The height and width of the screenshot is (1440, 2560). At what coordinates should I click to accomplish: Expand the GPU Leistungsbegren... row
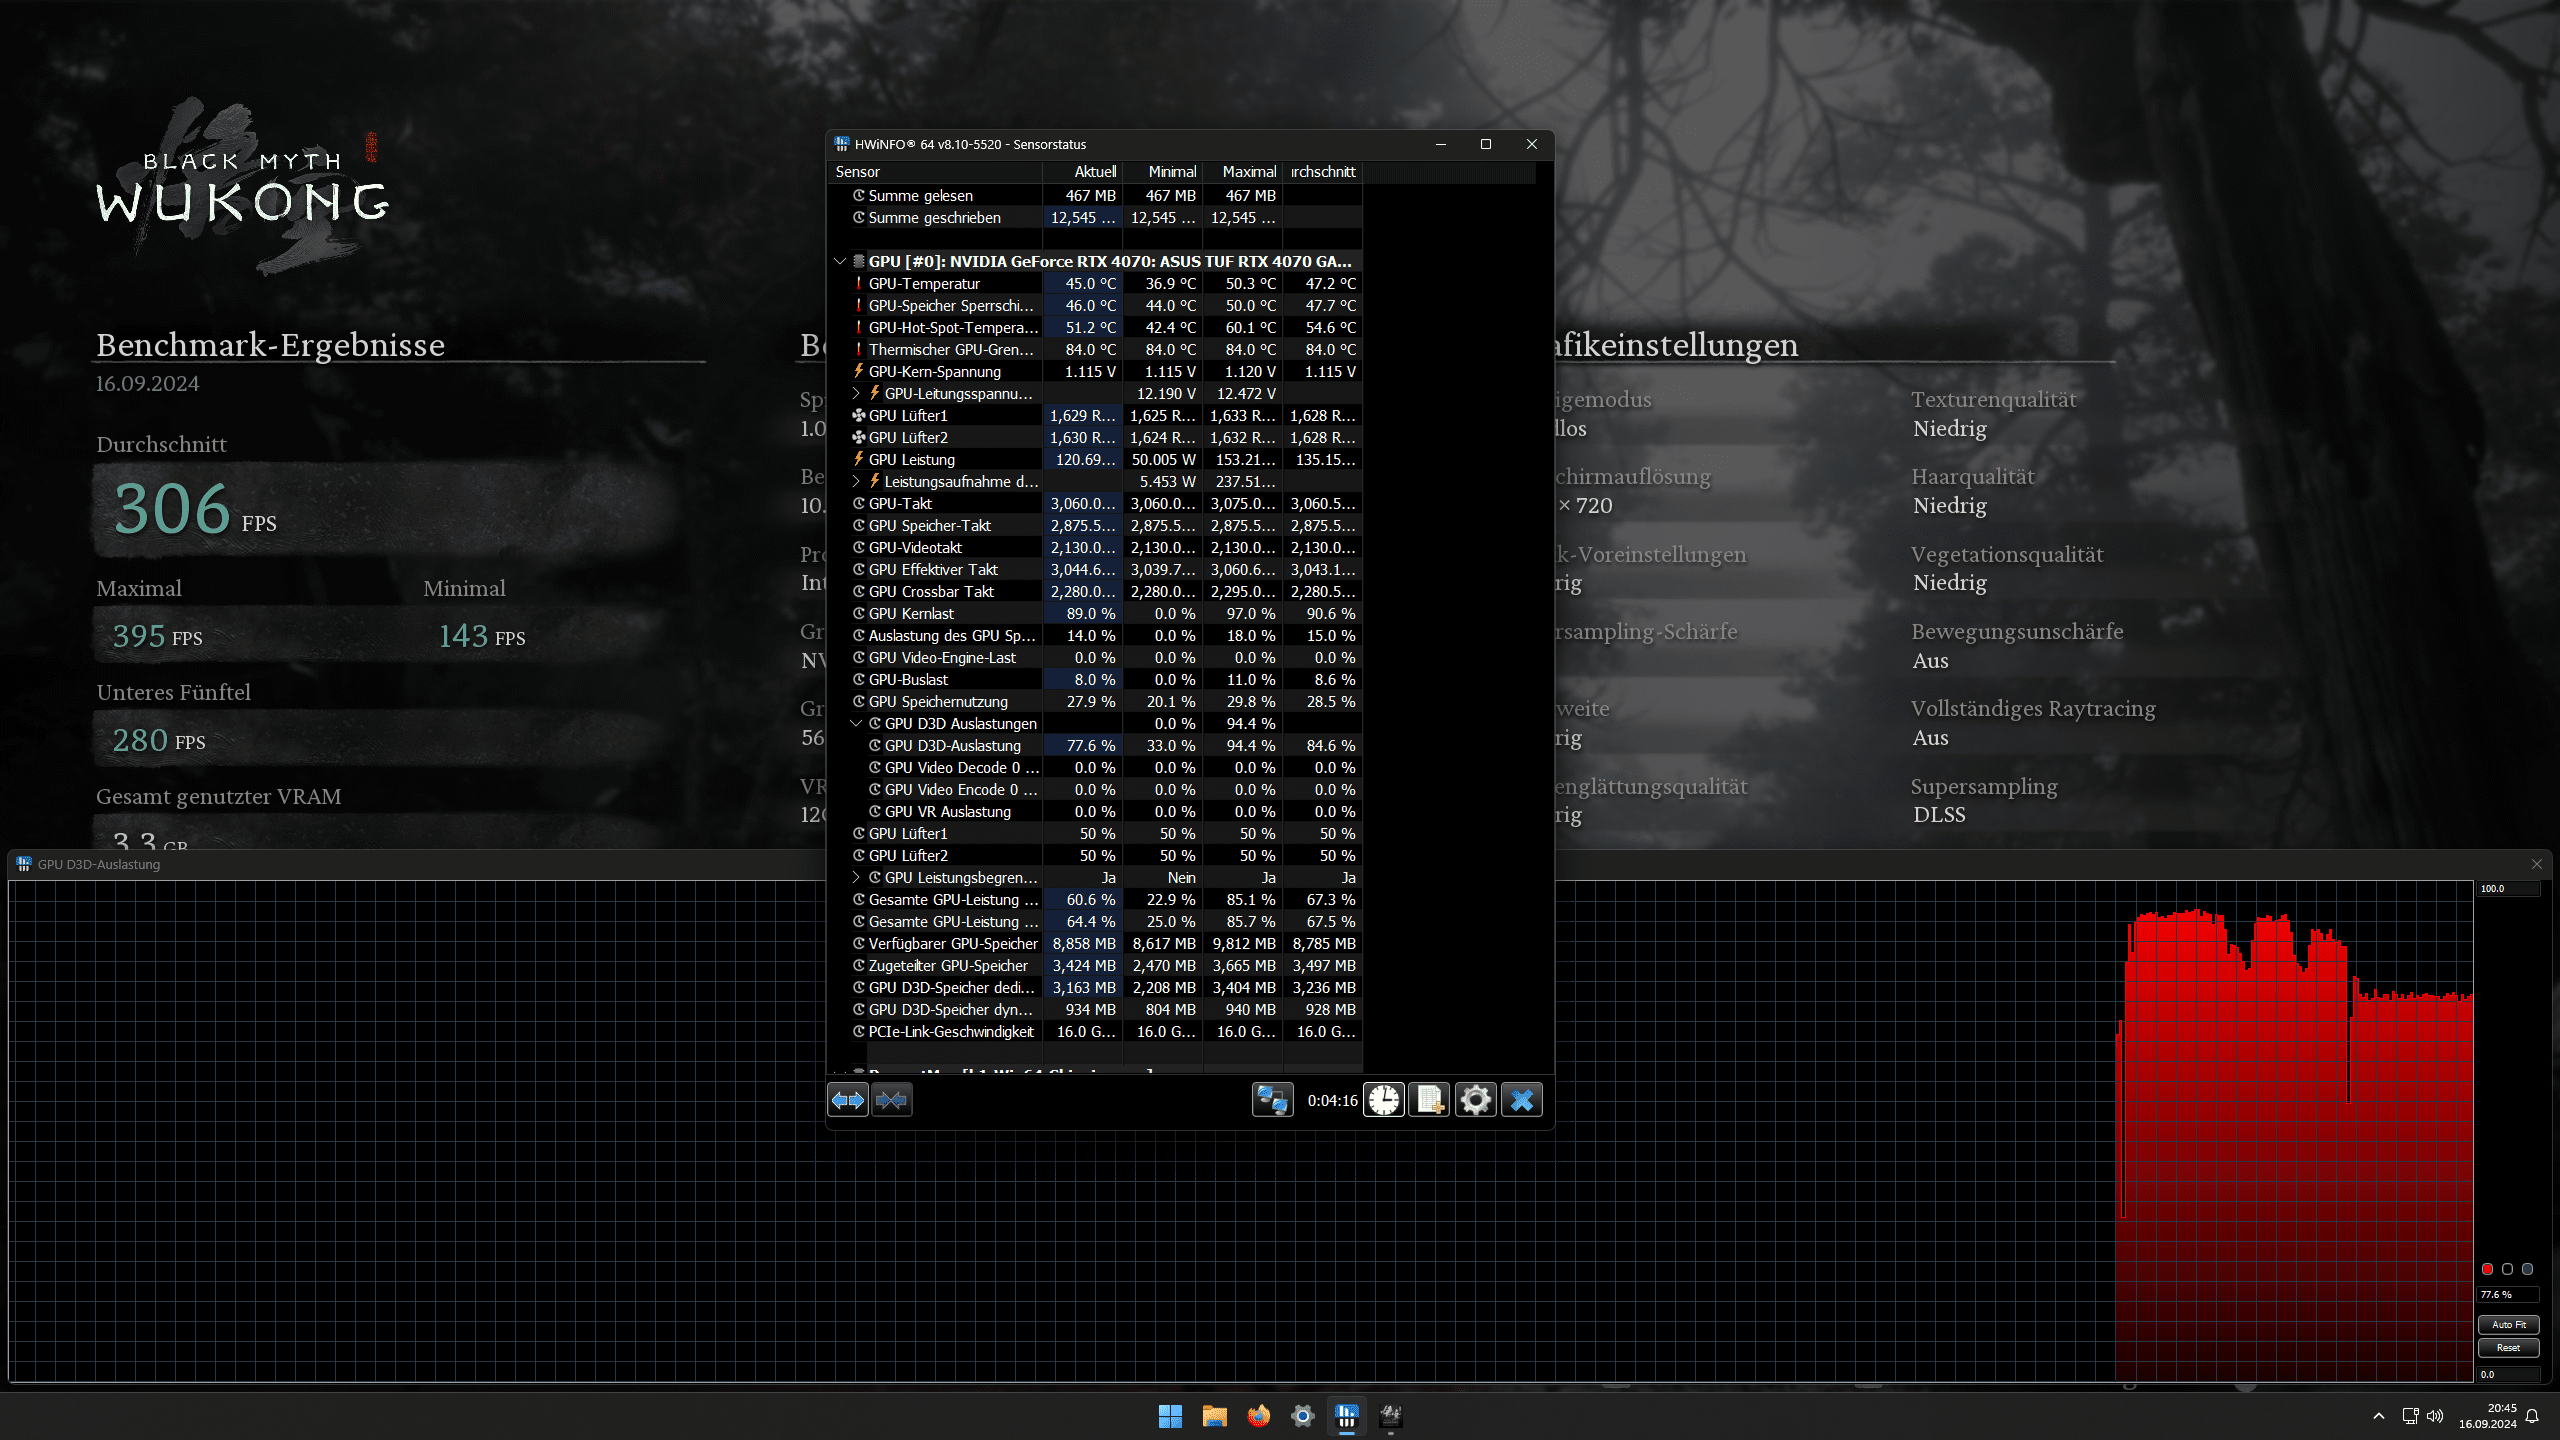(856, 877)
